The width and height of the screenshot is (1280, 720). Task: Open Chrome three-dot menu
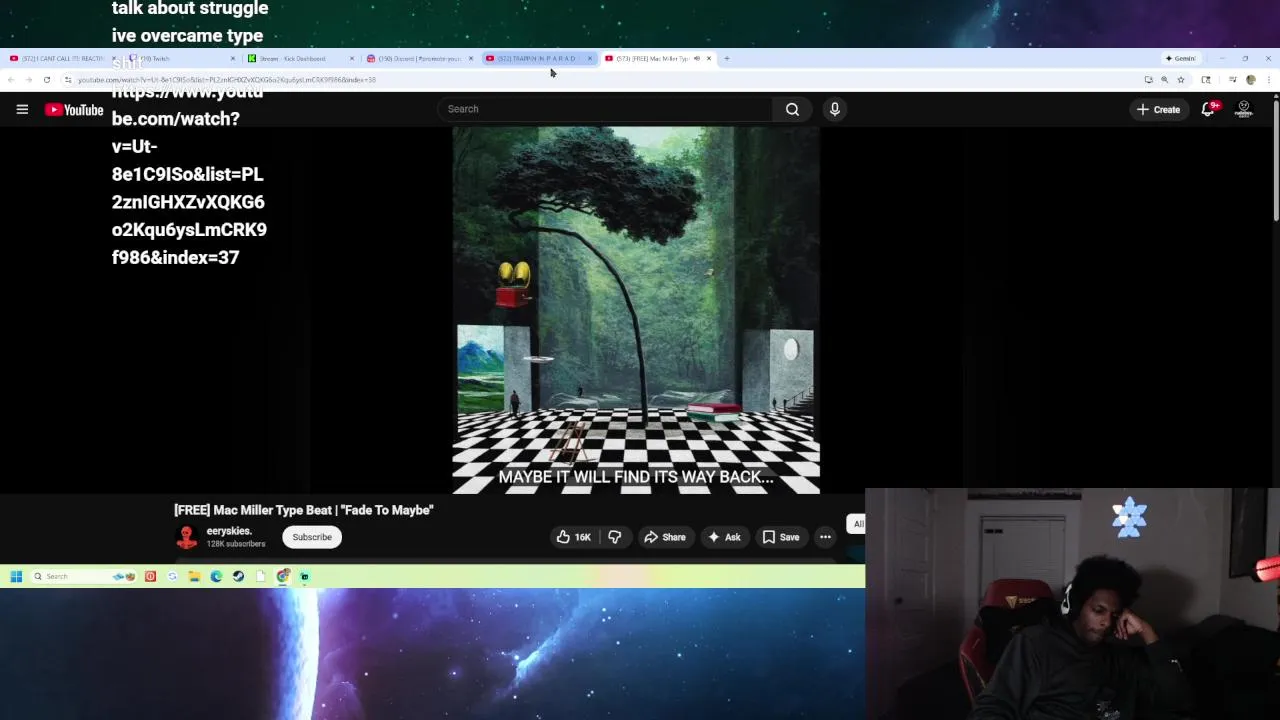point(1268,79)
